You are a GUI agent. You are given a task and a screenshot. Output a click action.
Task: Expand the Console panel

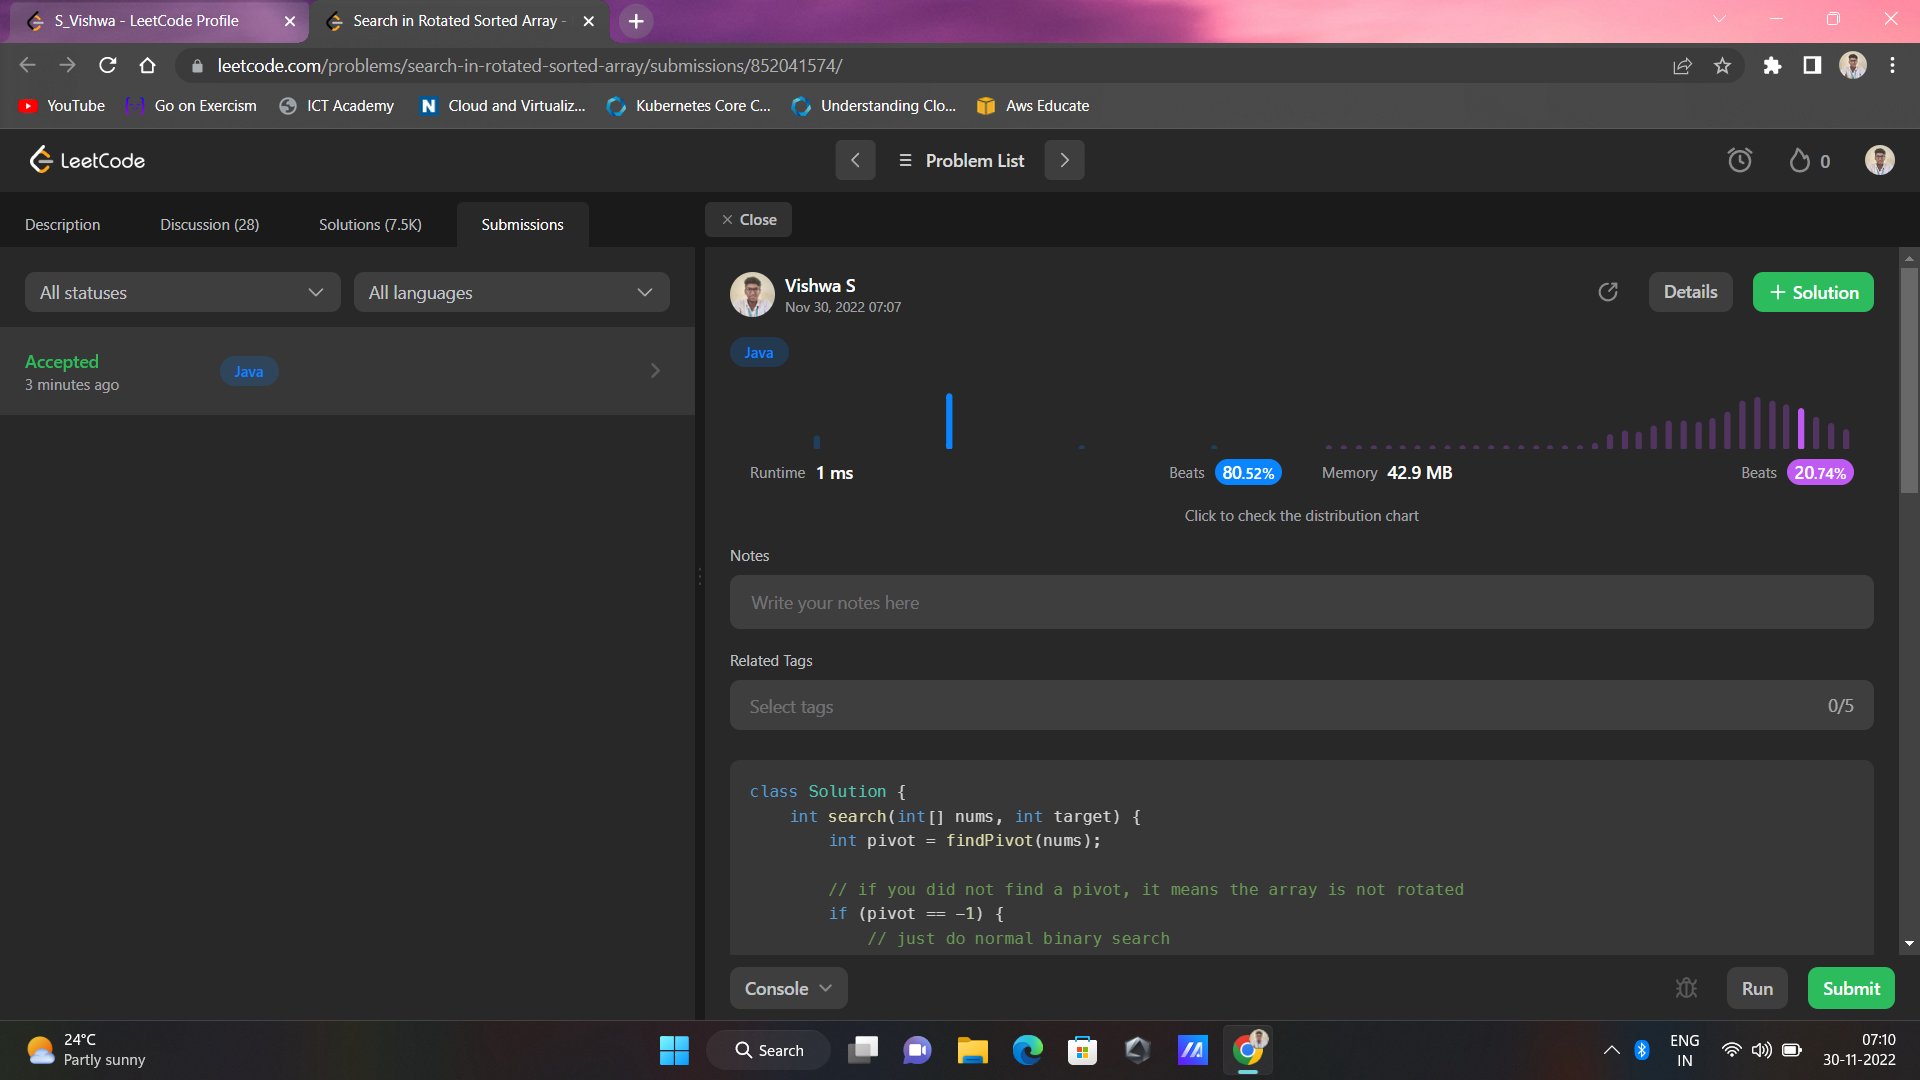(788, 988)
